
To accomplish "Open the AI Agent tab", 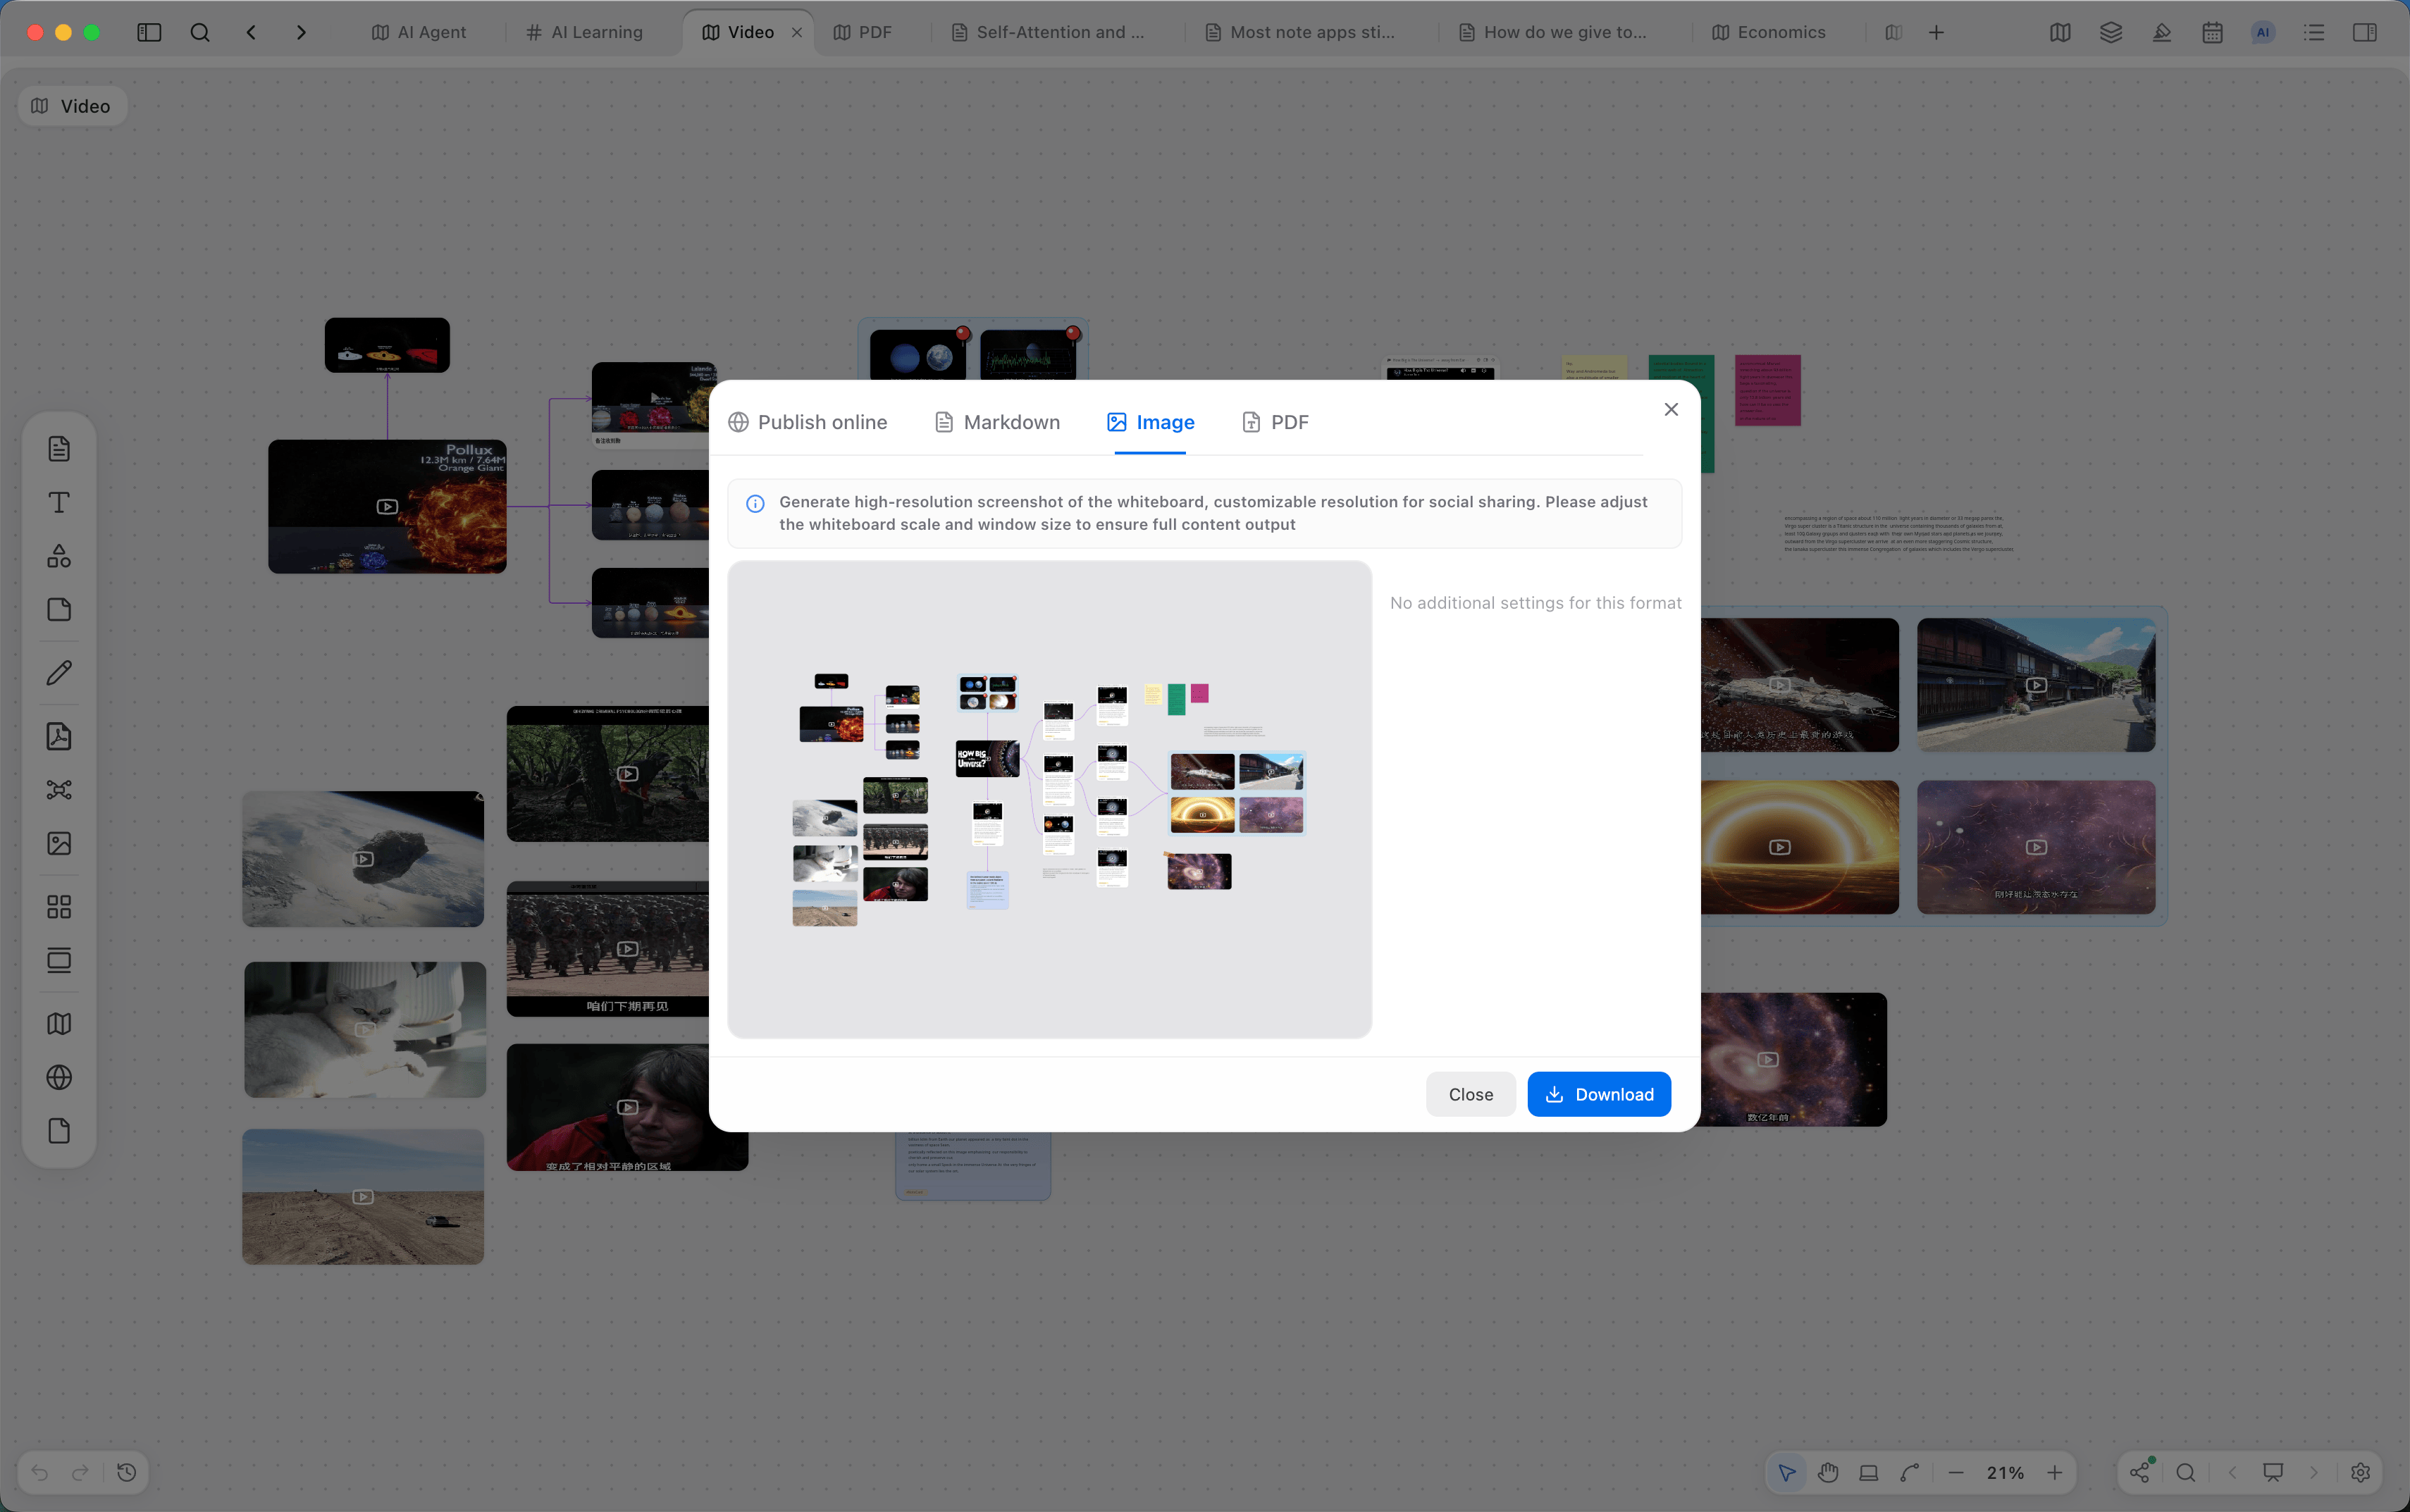I will (419, 32).
